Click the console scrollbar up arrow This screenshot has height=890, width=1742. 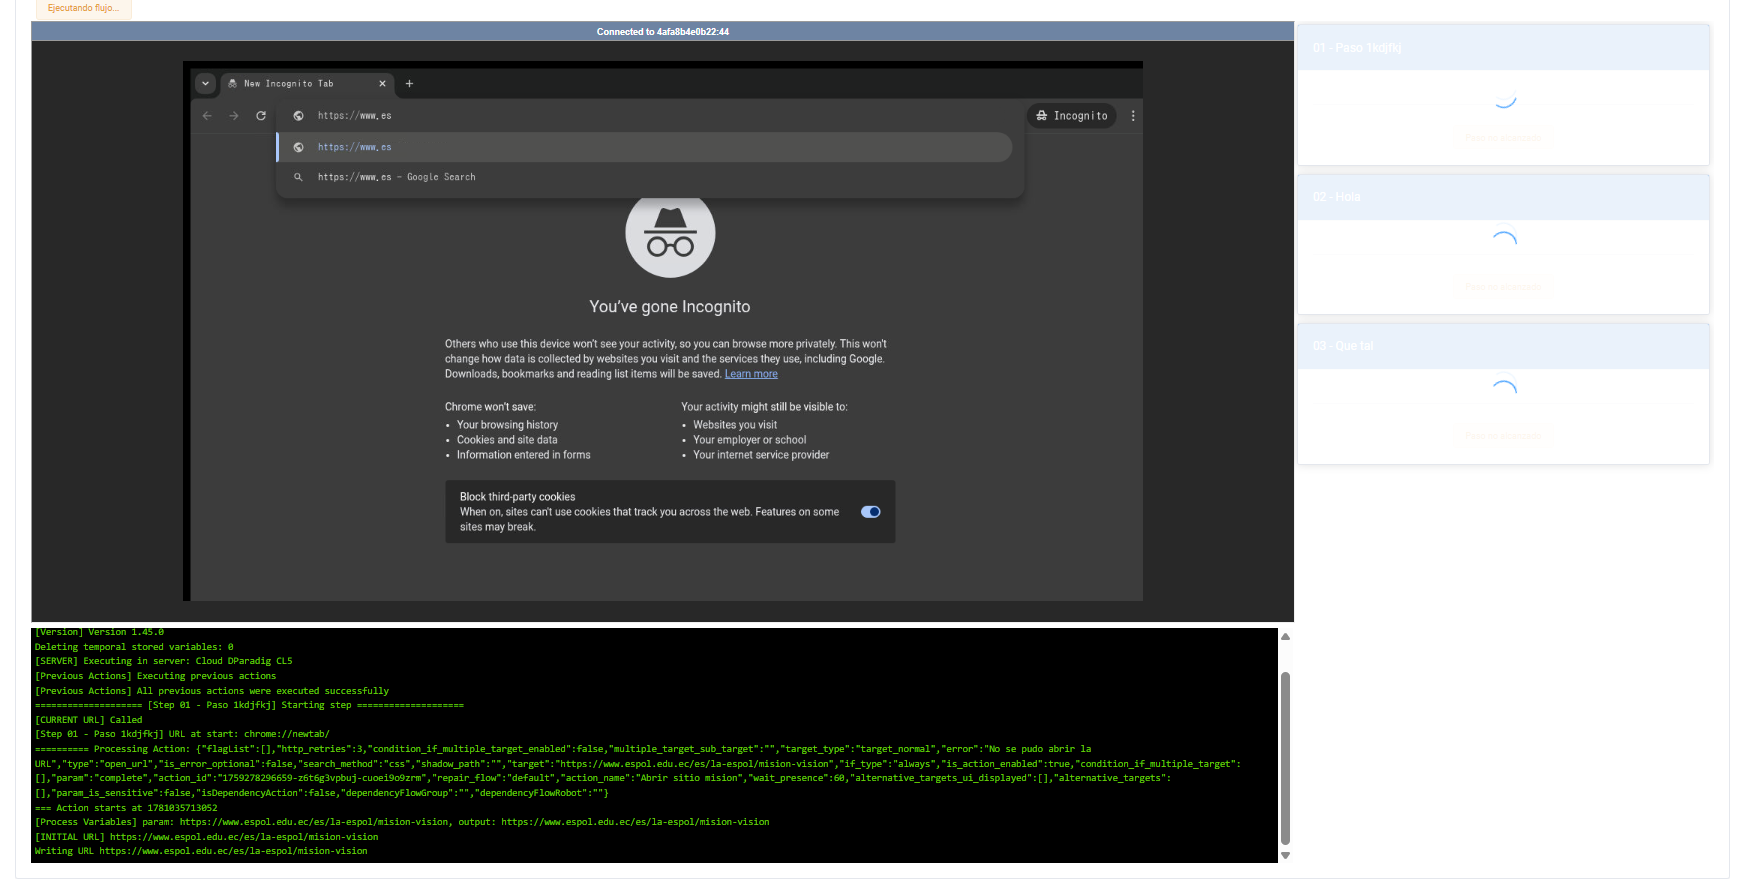pyautogui.click(x=1286, y=637)
